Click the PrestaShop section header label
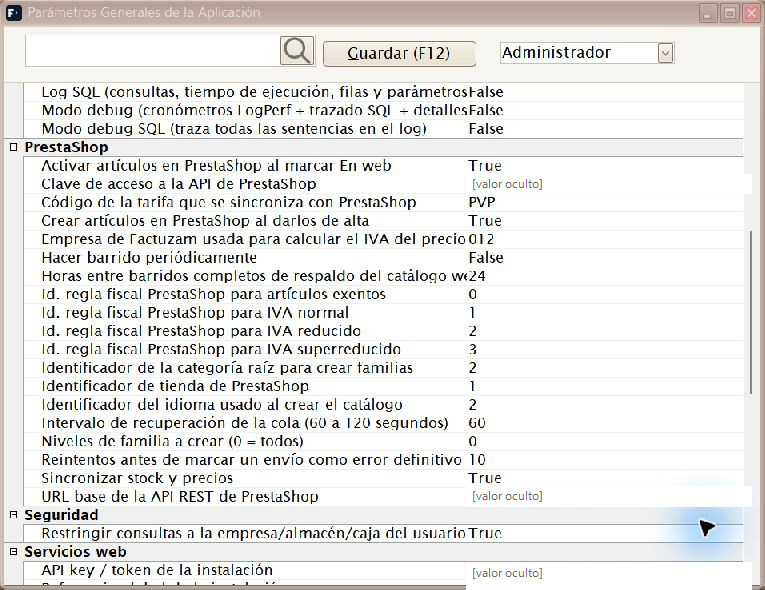765x590 pixels. [66, 147]
